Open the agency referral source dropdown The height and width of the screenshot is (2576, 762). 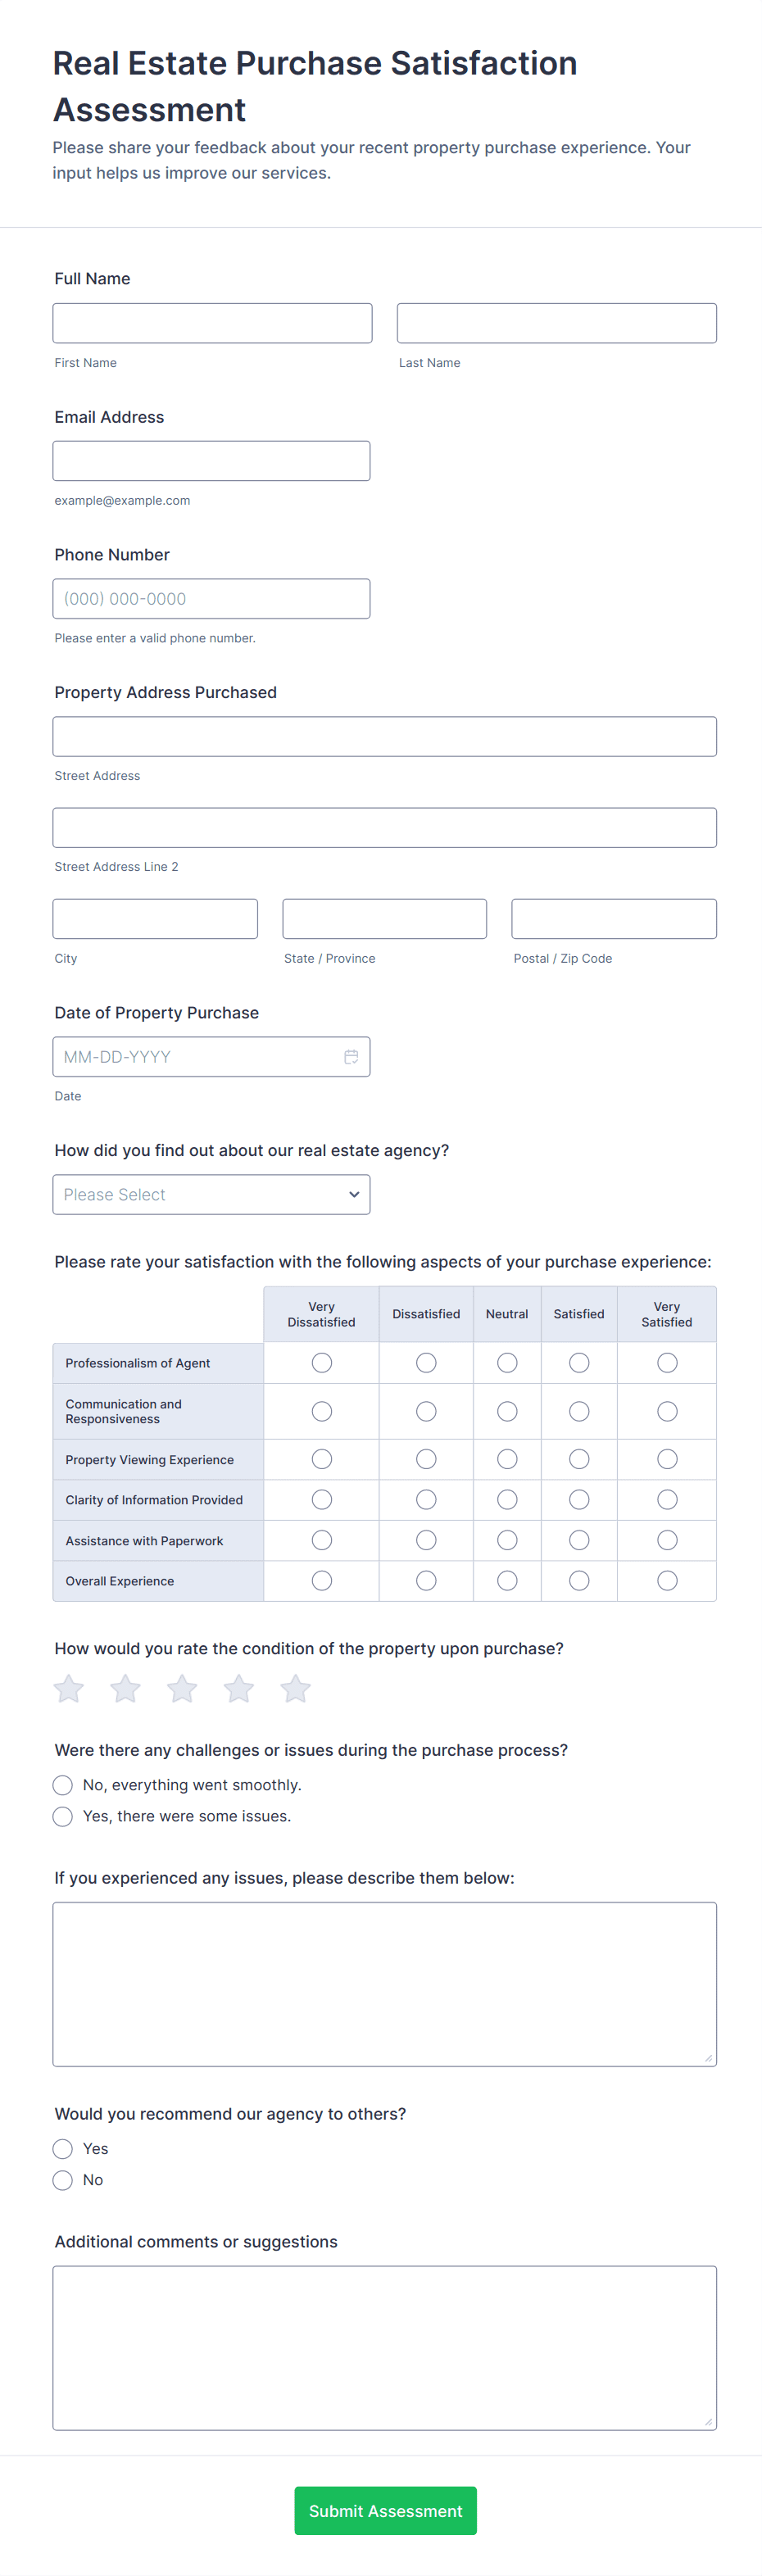(211, 1194)
